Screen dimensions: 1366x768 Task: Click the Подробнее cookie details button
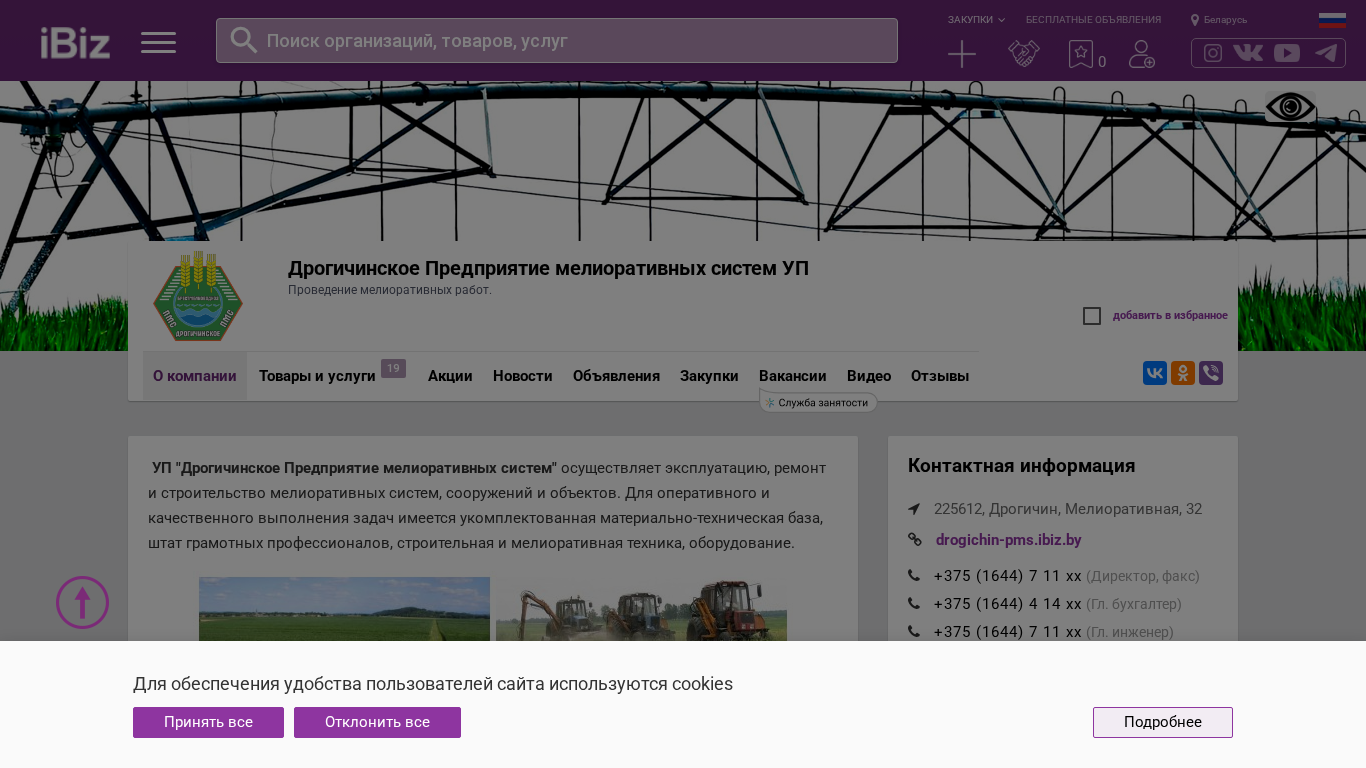[x=1163, y=722]
